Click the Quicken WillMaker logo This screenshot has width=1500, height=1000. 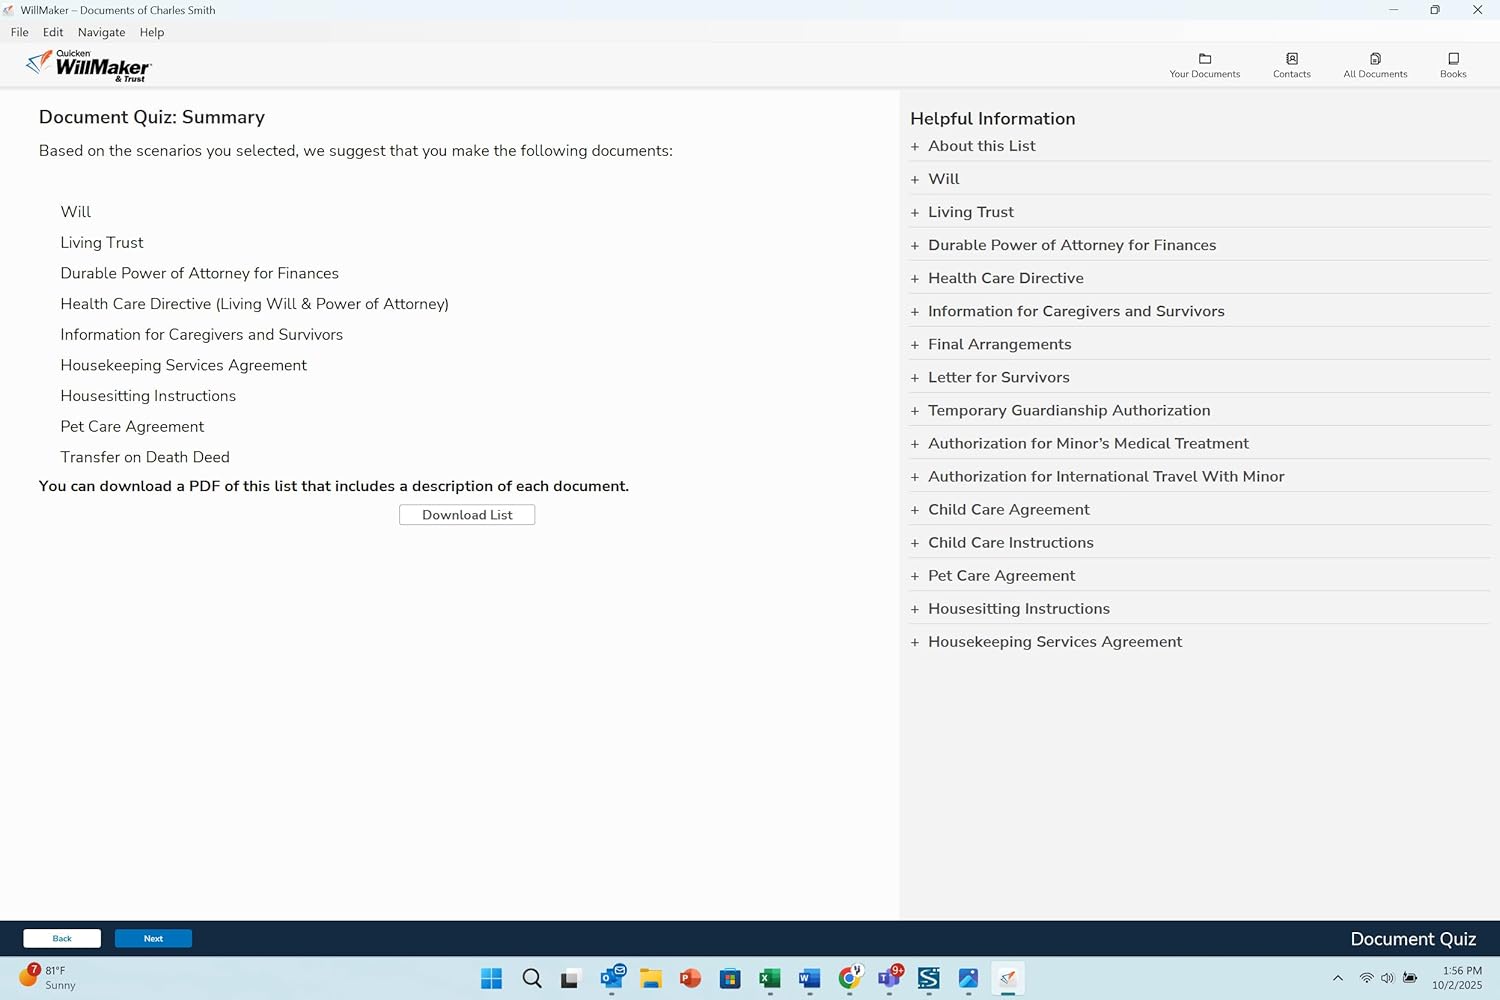pos(88,64)
